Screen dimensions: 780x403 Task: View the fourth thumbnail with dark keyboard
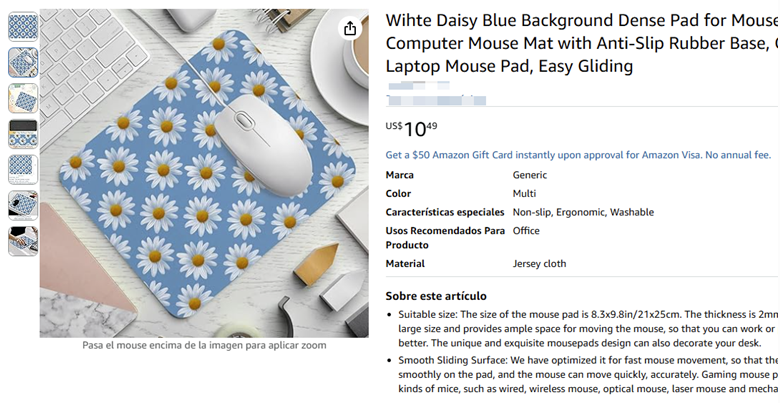23,133
